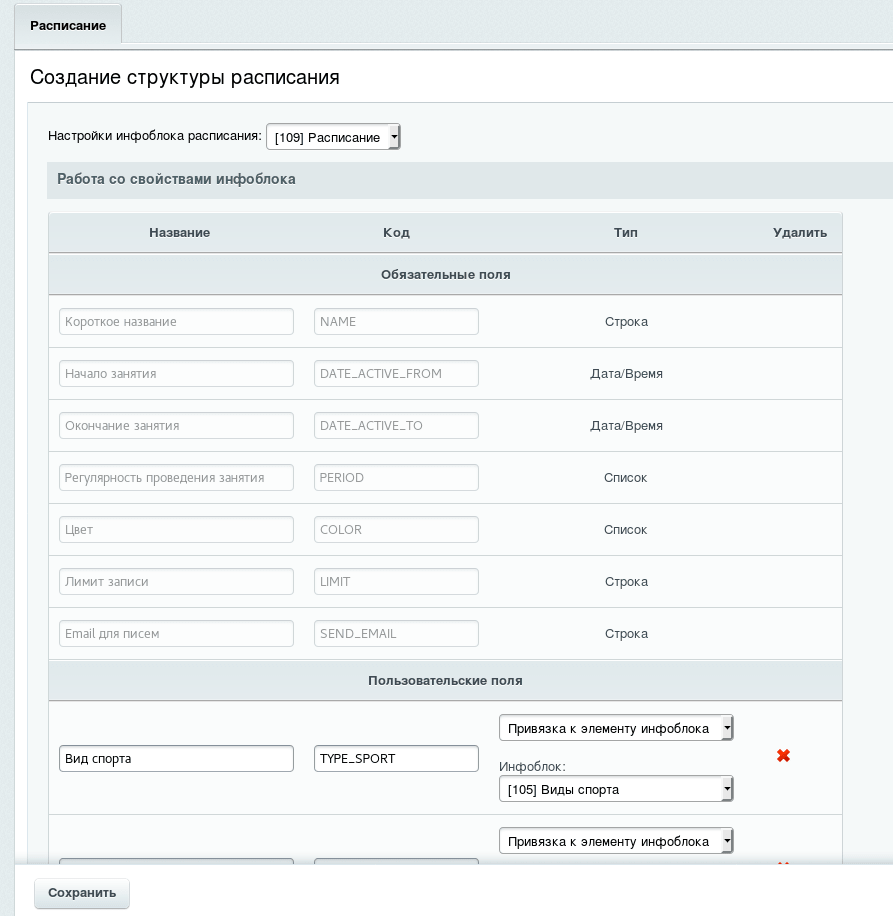Open the schedule infoblock dropdown [109] Расписание
Image resolution: width=893 pixels, height=916 pixels.
tap(333, 137)
